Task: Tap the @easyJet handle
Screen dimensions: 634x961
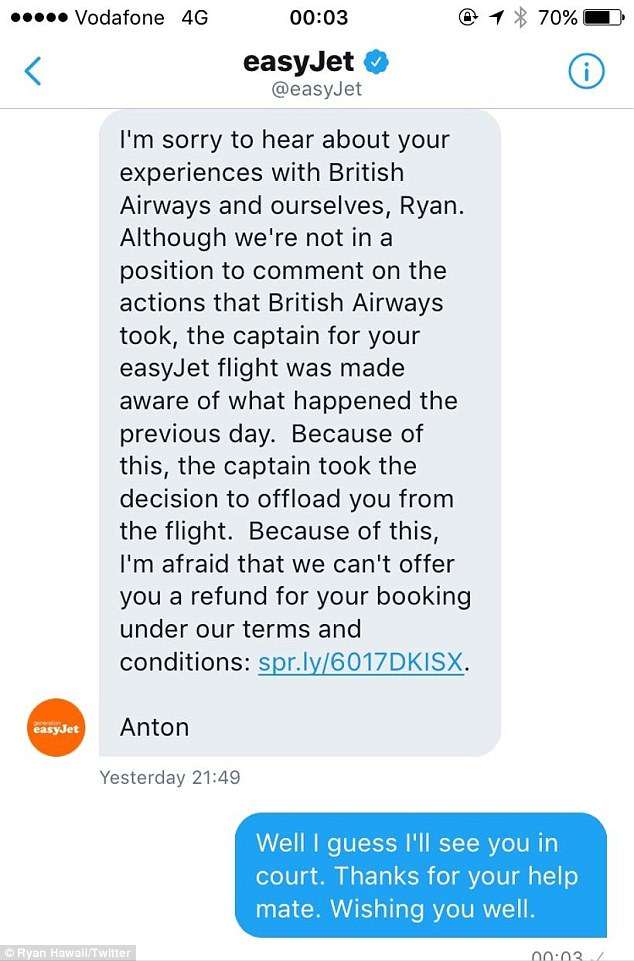Action: [x=316, y=89]
